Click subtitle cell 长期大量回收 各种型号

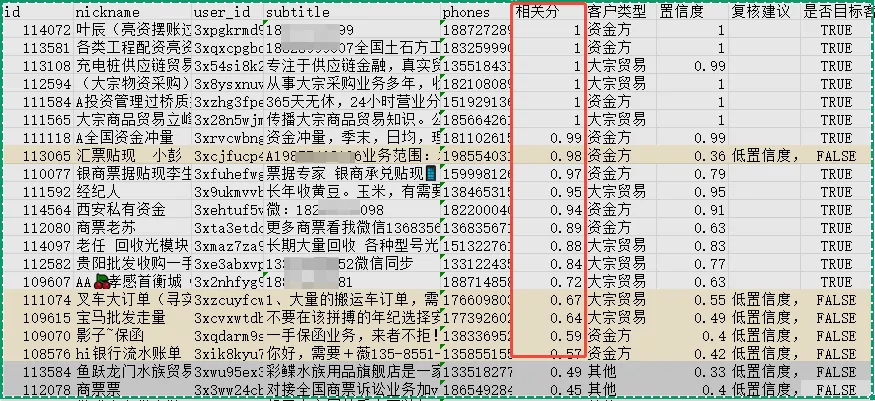(x=352, y=245)
